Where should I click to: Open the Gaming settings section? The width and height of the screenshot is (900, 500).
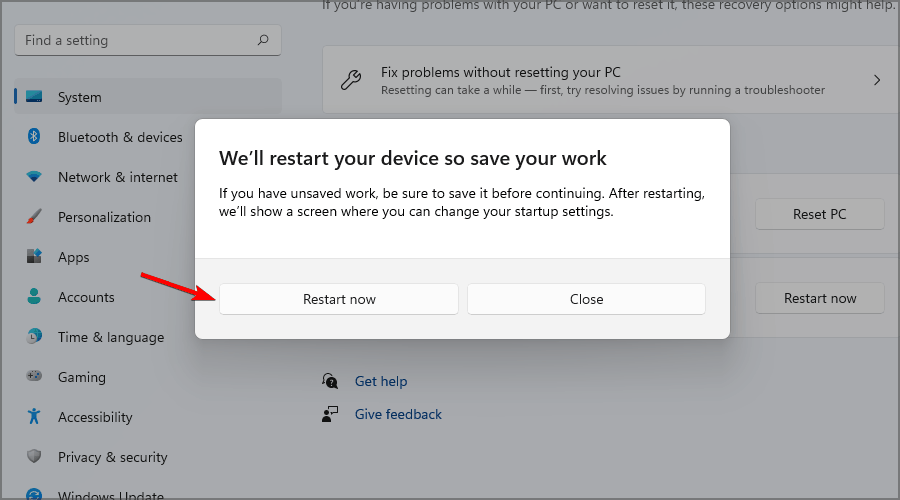[81, 377]
